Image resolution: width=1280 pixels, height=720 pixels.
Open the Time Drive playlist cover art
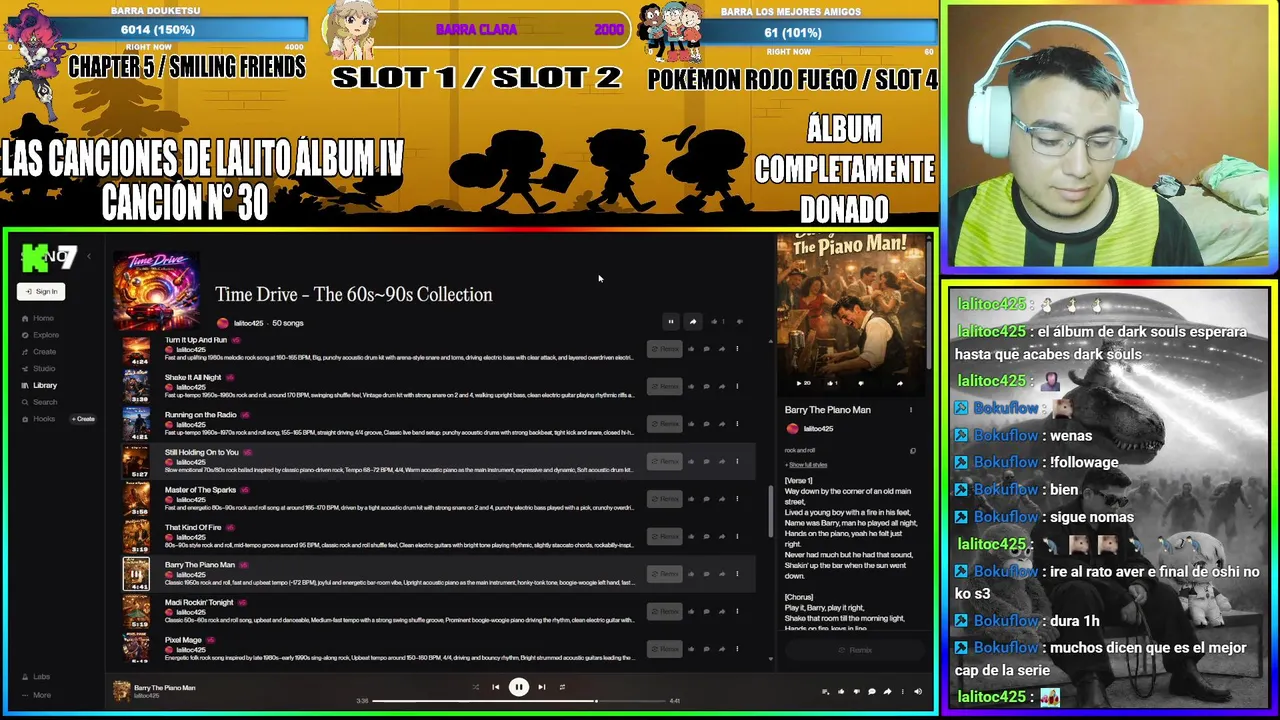click(156, 290)
